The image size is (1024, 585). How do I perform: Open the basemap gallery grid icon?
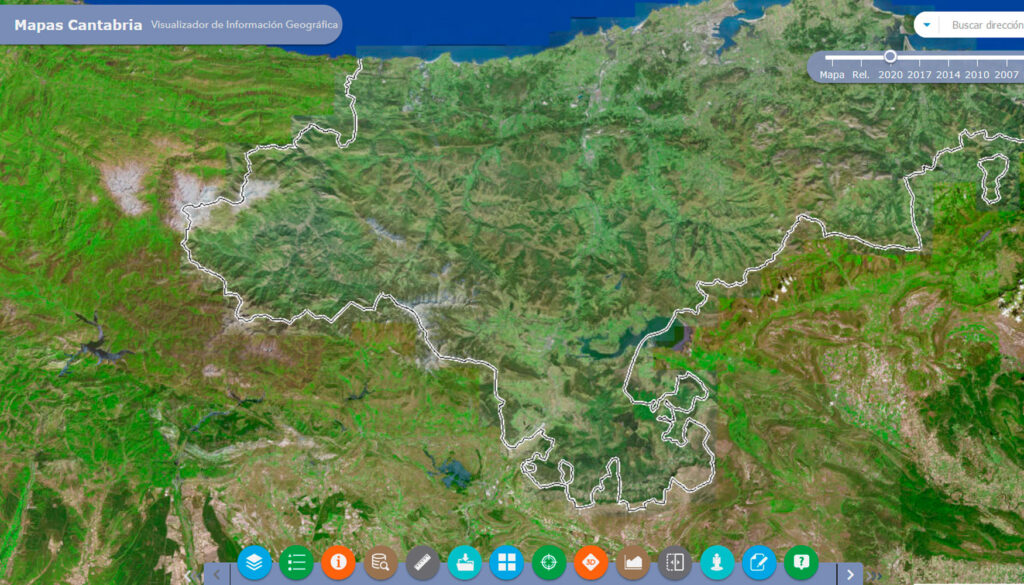pyautogui.click(x=506, y=562)
